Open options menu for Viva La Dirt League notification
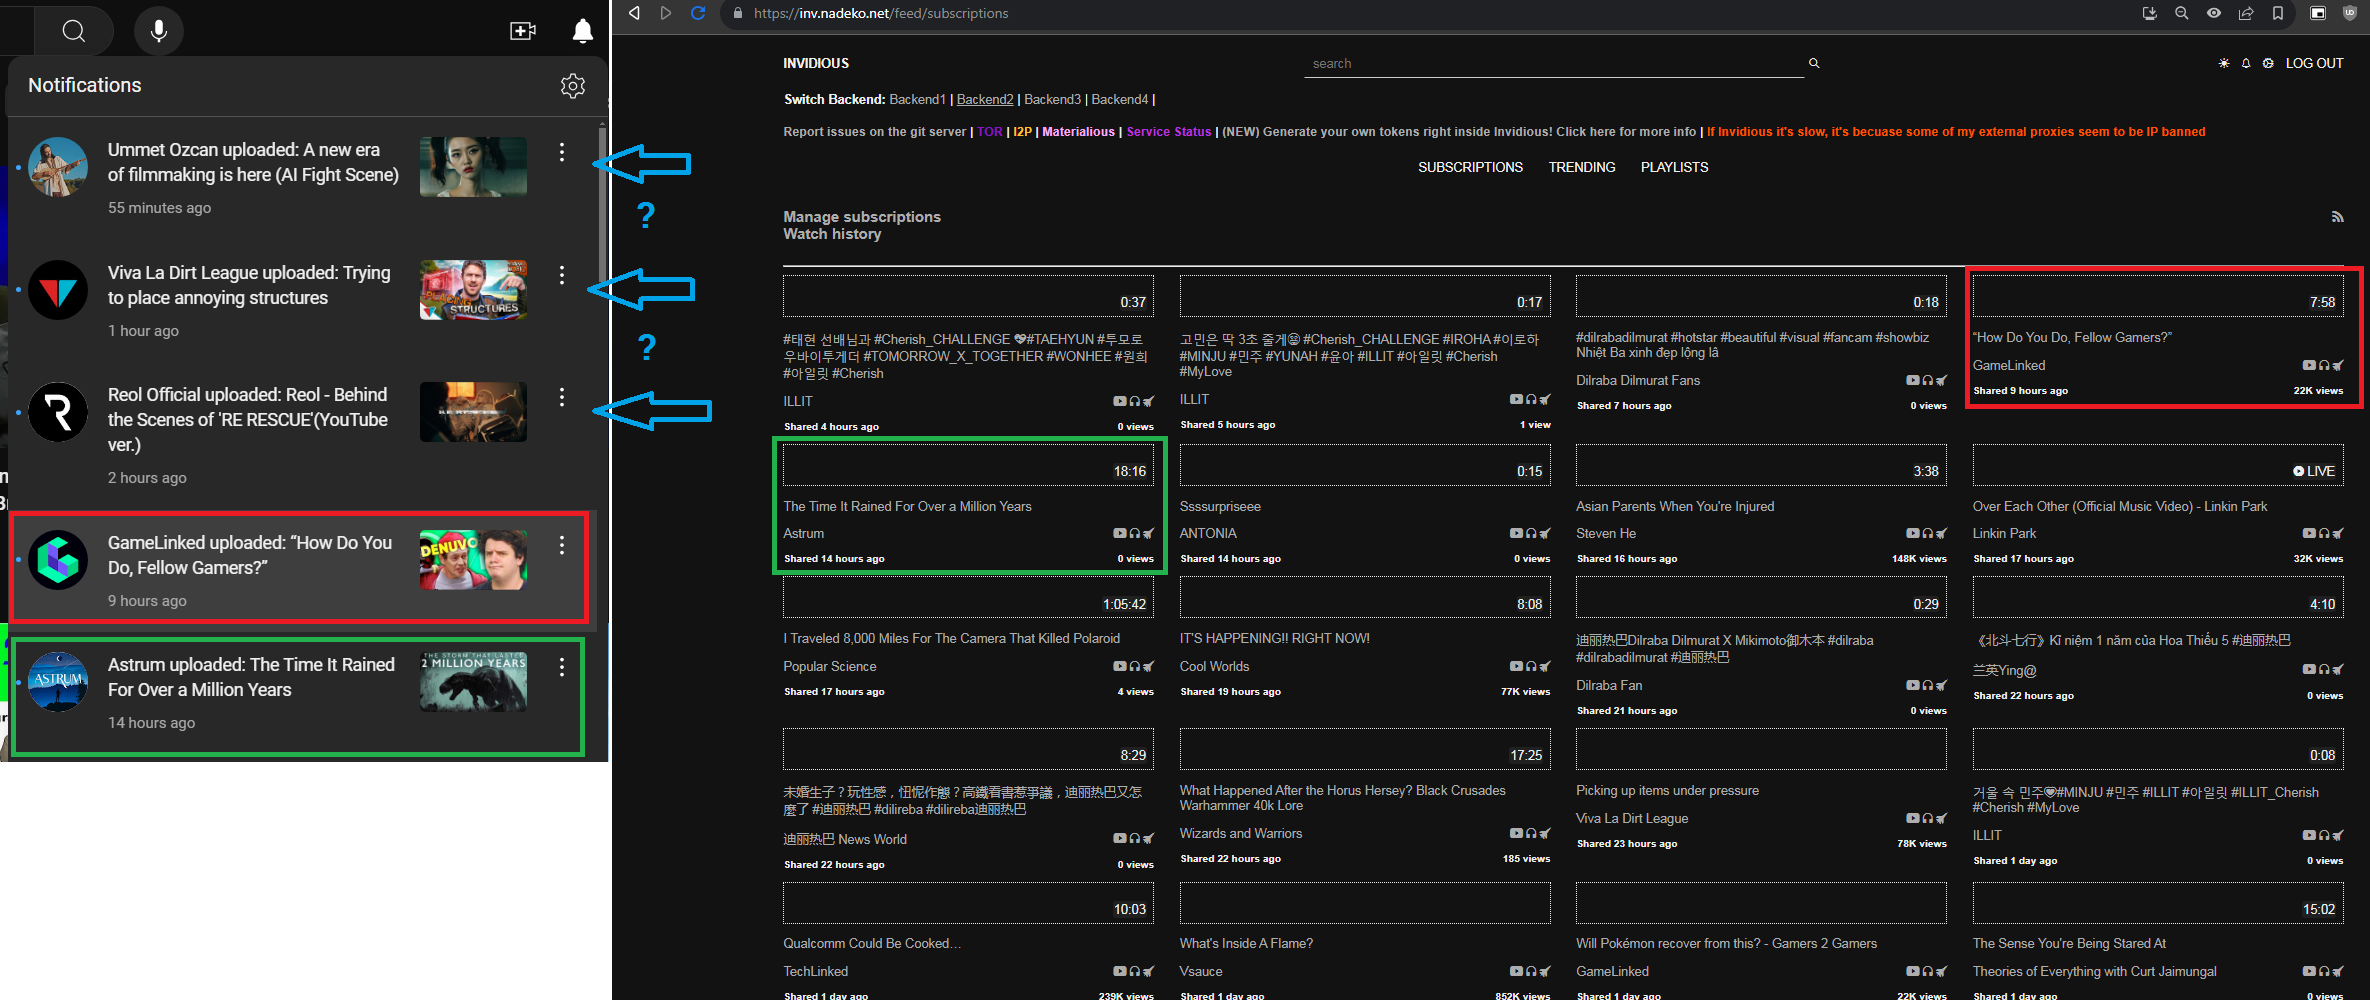Screen dimensions: 2370x1000 (562, 274)
